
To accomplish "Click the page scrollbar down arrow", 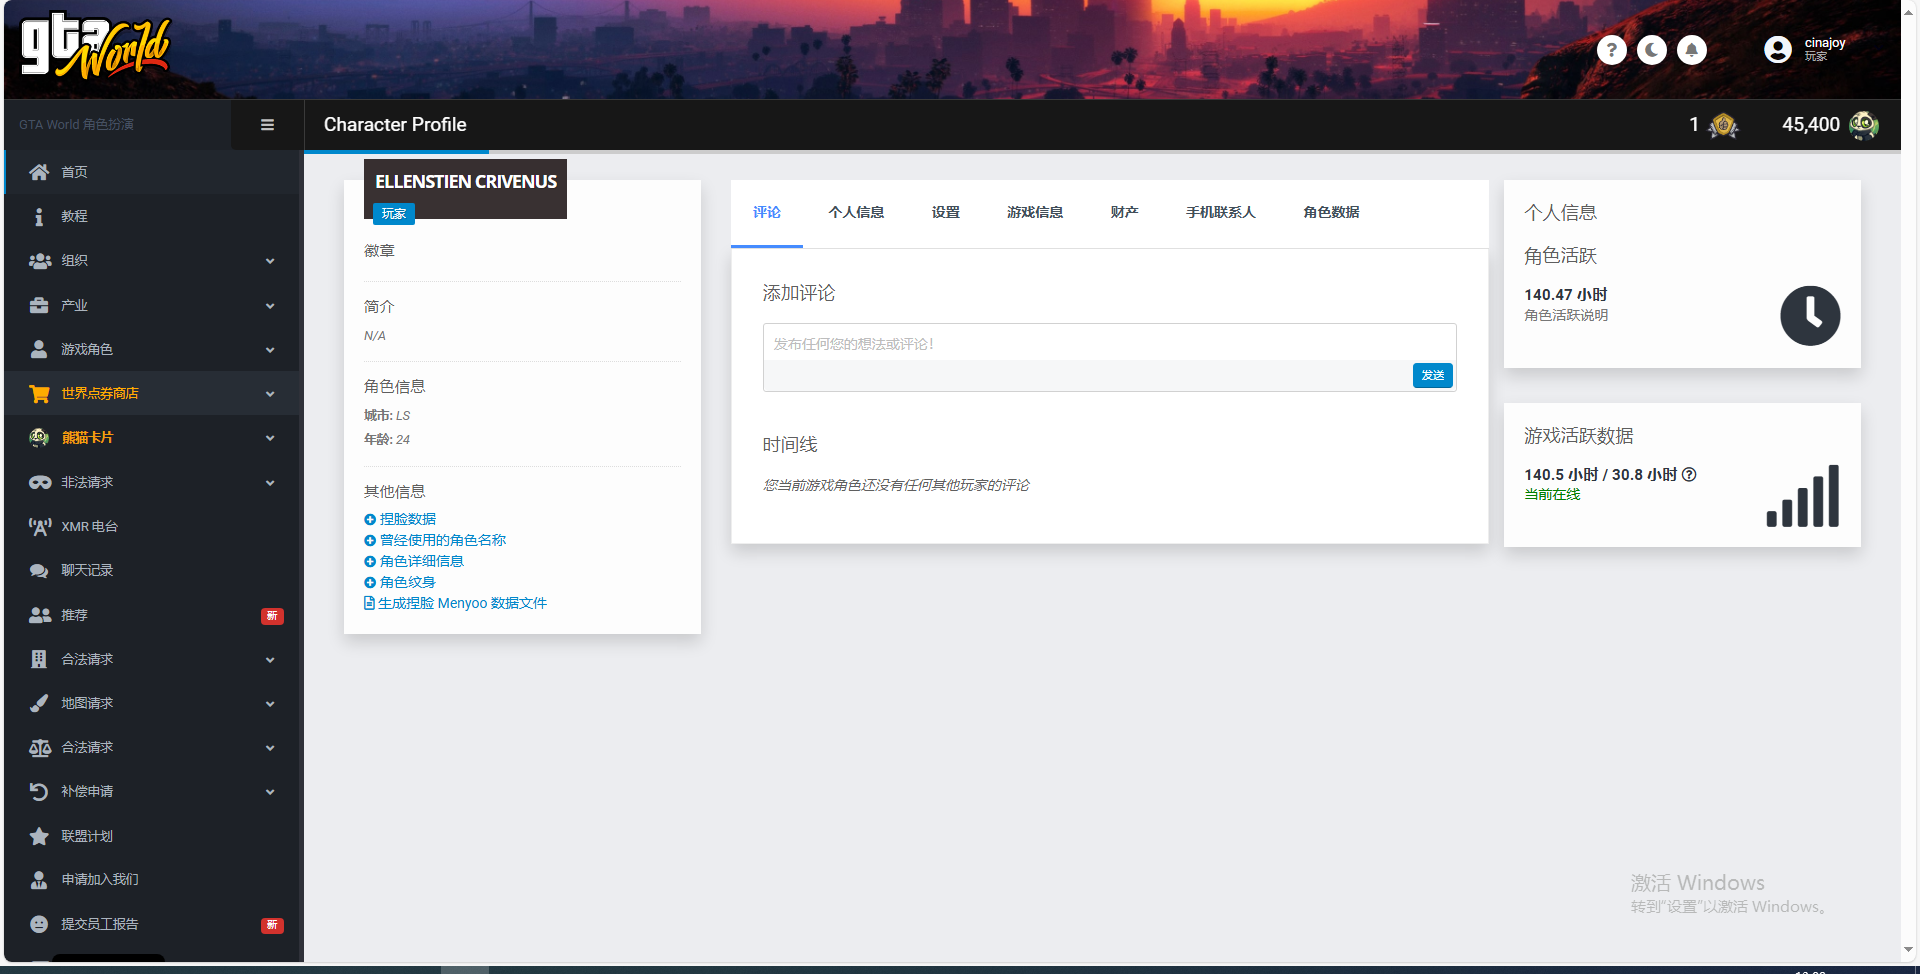I will click(x=1909, y=950).
